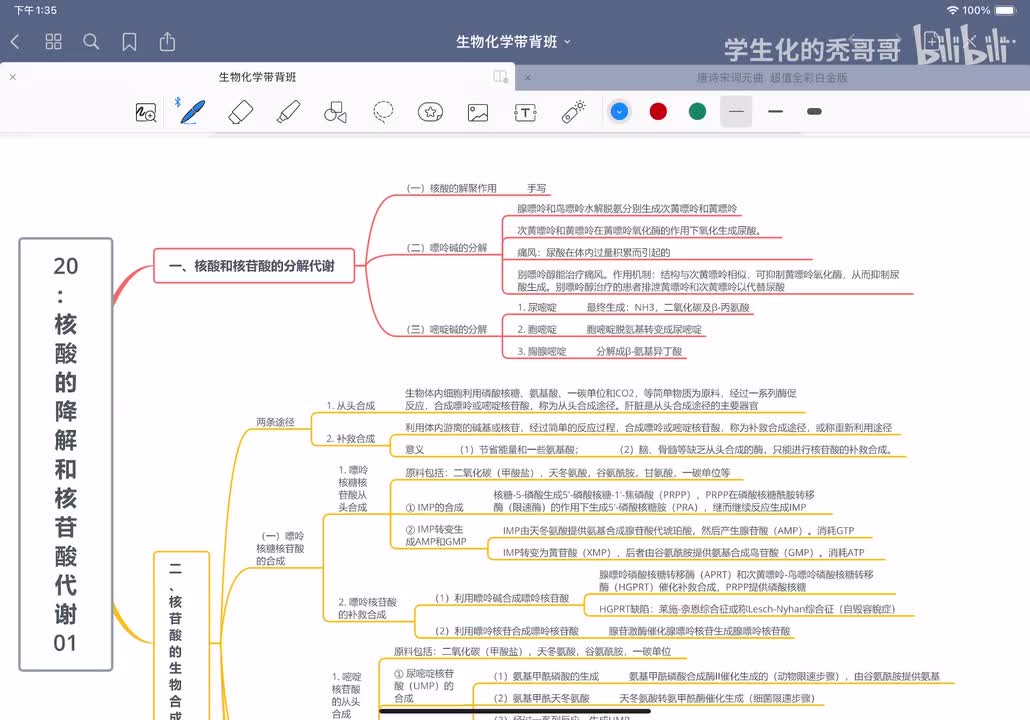Click the (三) 嘧啶碱的分解 branch

point(447,329)
